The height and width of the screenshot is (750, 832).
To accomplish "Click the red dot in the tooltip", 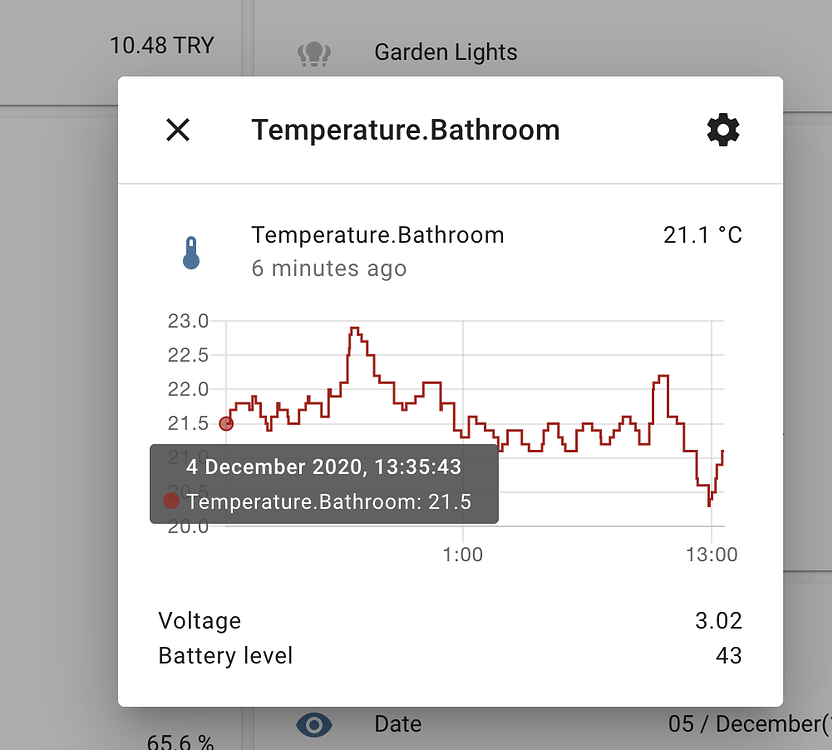I will pyautogui.click(x=171, y=501).
